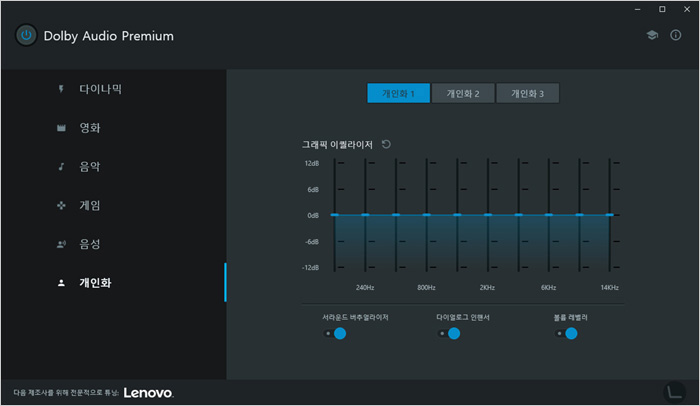
Task: Select the 음악 music profile
Action: pyautogui.click(x=113, y=167)
